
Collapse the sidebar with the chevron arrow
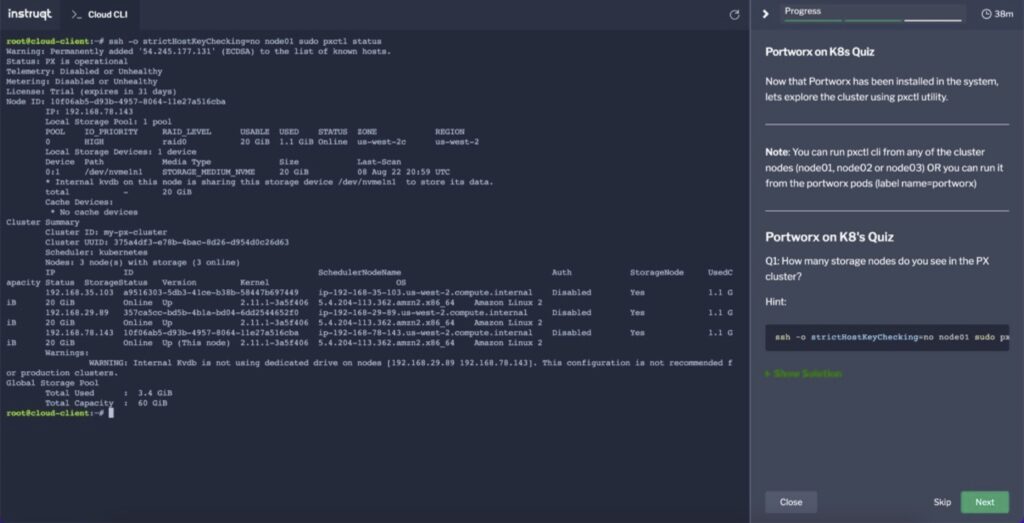coord(766,14)
